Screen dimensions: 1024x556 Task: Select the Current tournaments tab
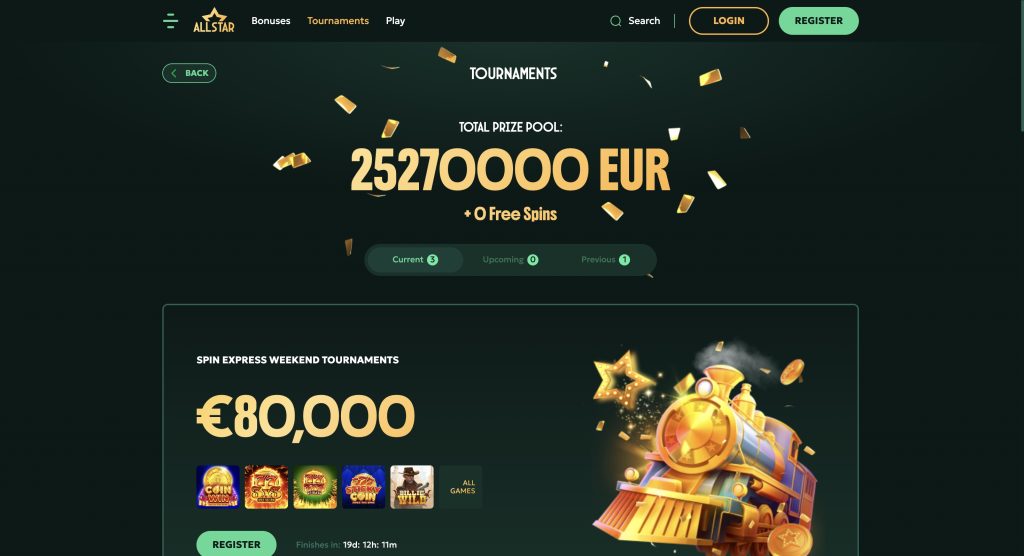415,259
